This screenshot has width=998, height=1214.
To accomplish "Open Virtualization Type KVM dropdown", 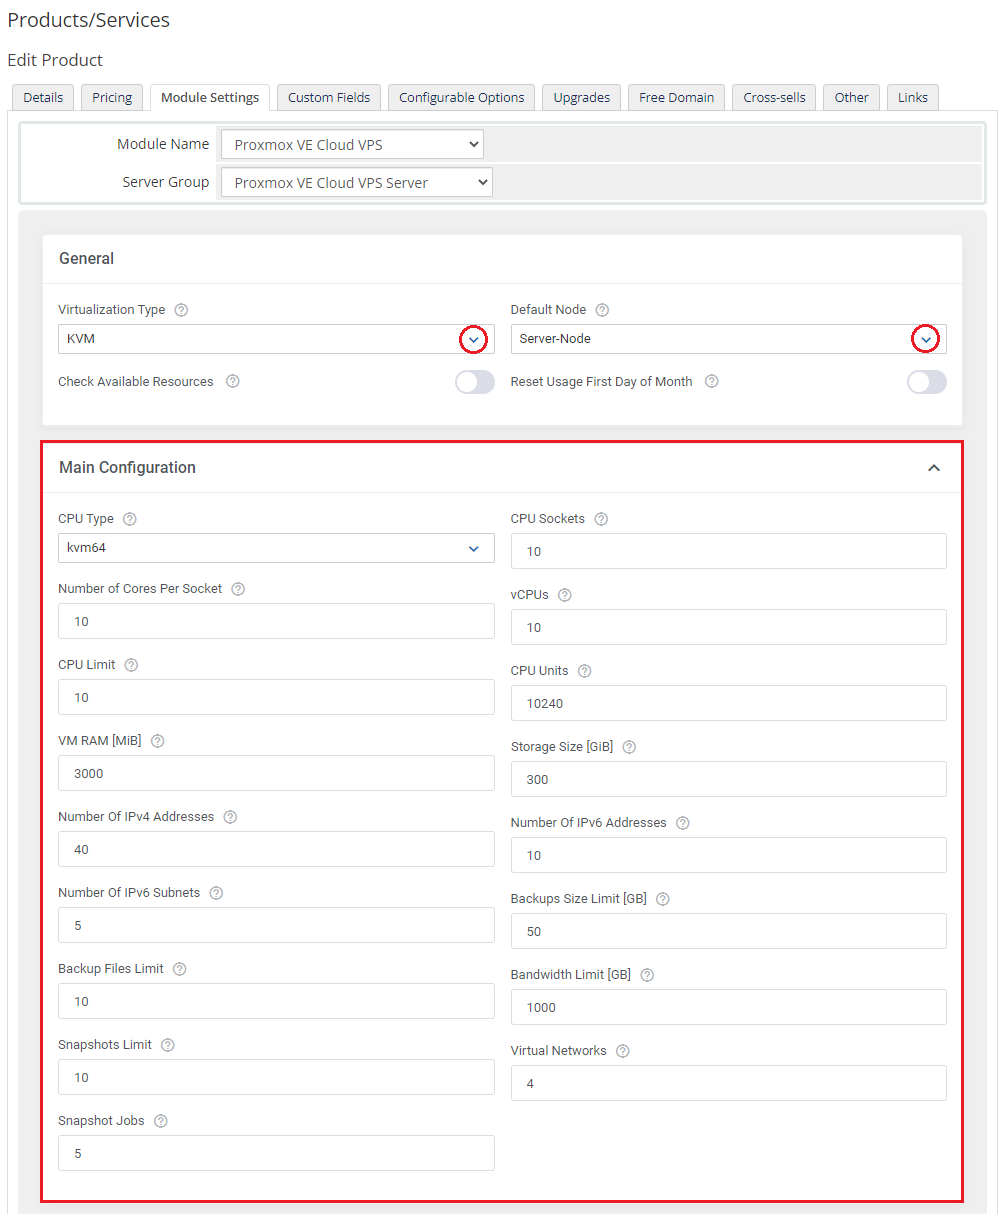I will [x=276, y=339].
